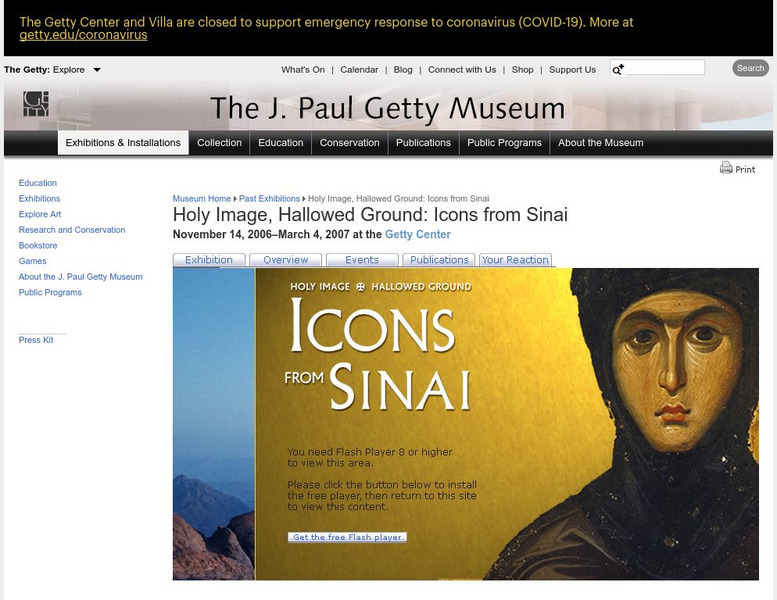Switch to Your Reaction tab
This screenshot has width=777, height=600.
(515, 260)
